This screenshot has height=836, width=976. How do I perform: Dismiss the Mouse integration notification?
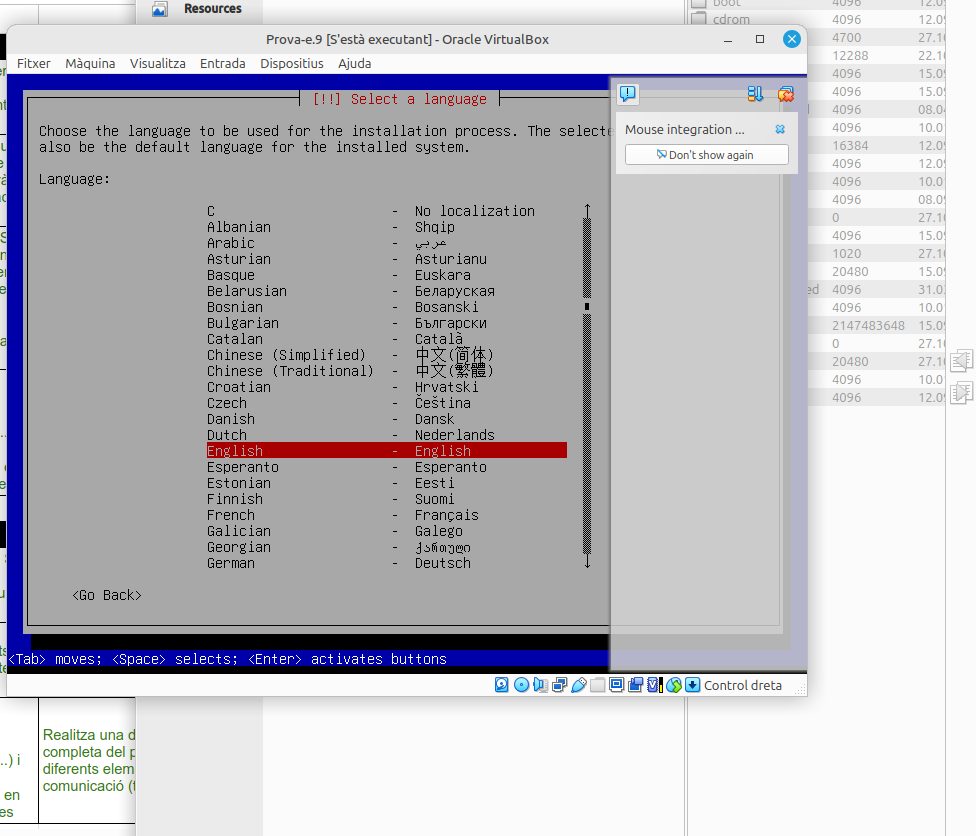click(x=780, y=130)
